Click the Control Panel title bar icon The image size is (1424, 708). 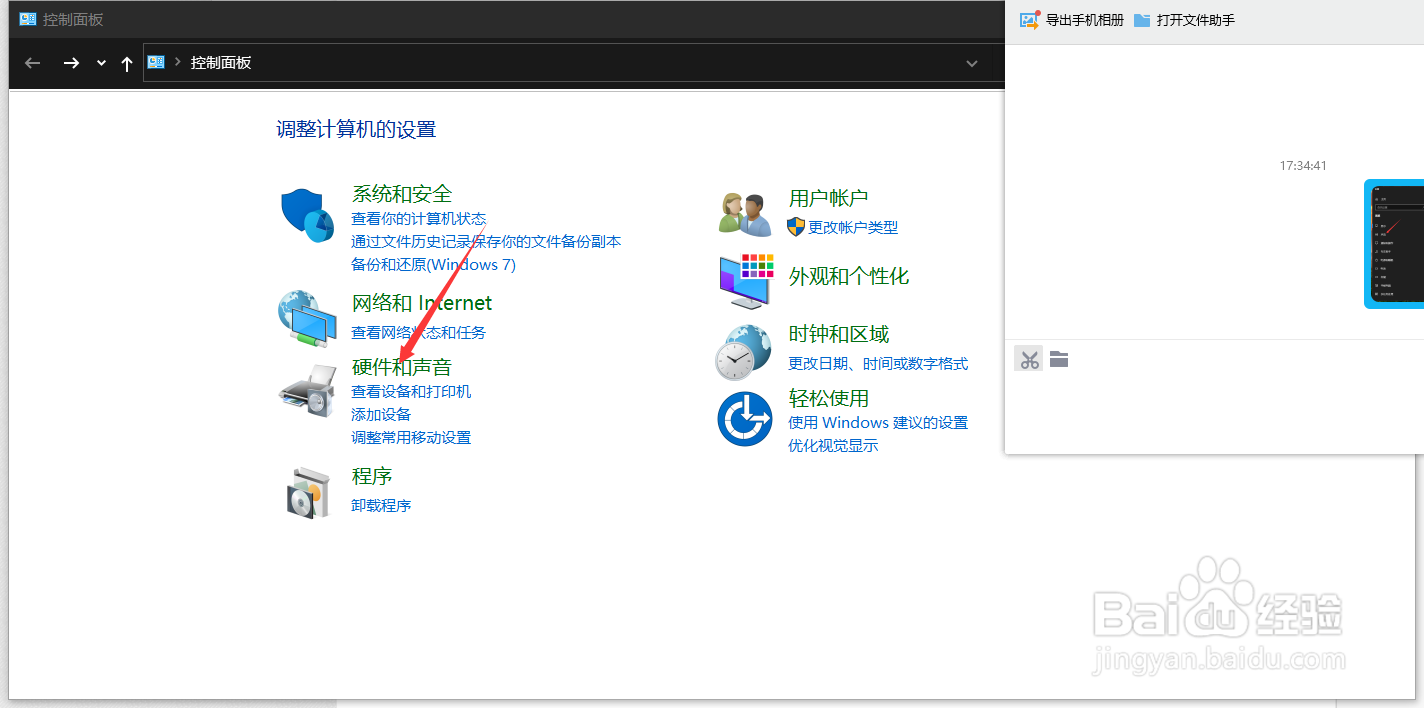click(28, 19)
